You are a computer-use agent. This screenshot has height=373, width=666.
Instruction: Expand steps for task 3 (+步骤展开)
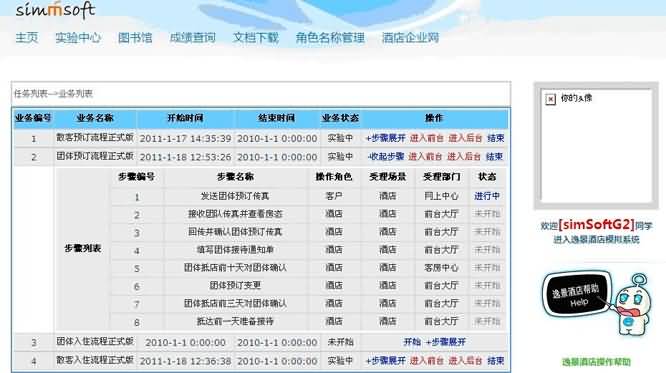click(x=446, y=342)
